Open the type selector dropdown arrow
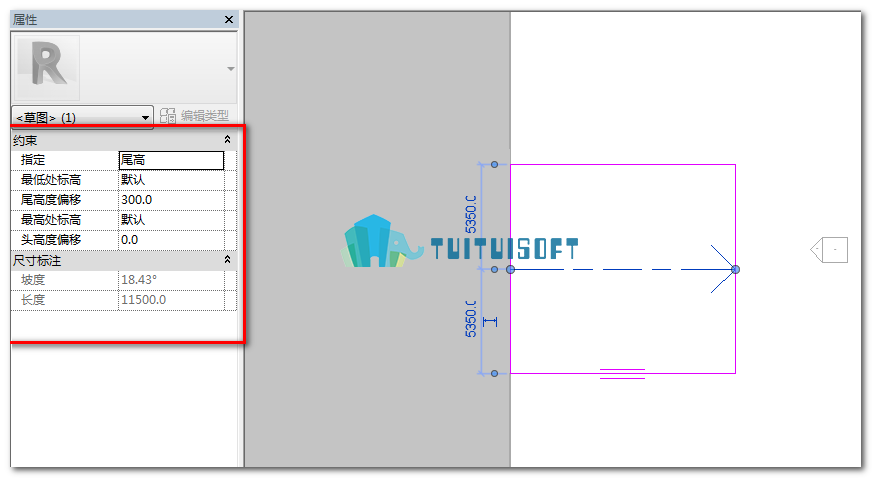This screenshot has width=872, height=478. [x=230, y=69]
